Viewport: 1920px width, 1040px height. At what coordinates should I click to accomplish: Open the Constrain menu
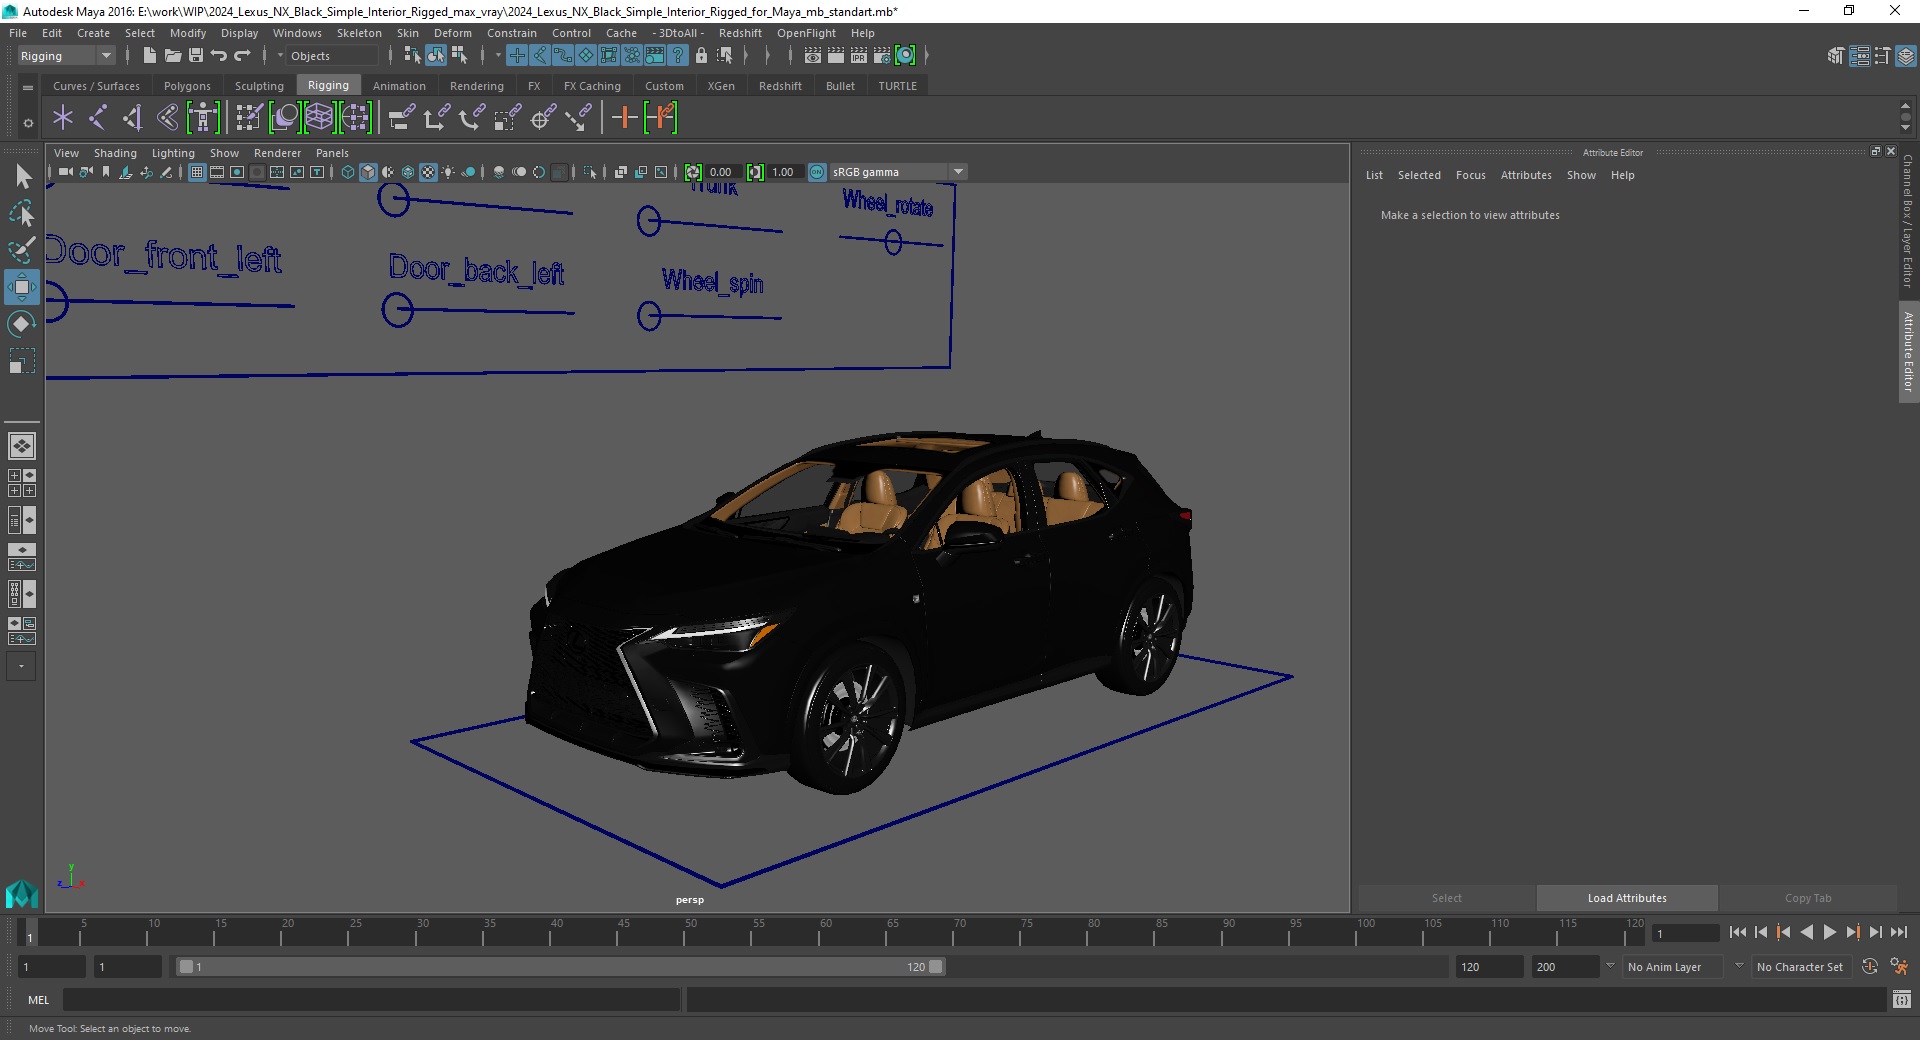[x=512, y=33]
